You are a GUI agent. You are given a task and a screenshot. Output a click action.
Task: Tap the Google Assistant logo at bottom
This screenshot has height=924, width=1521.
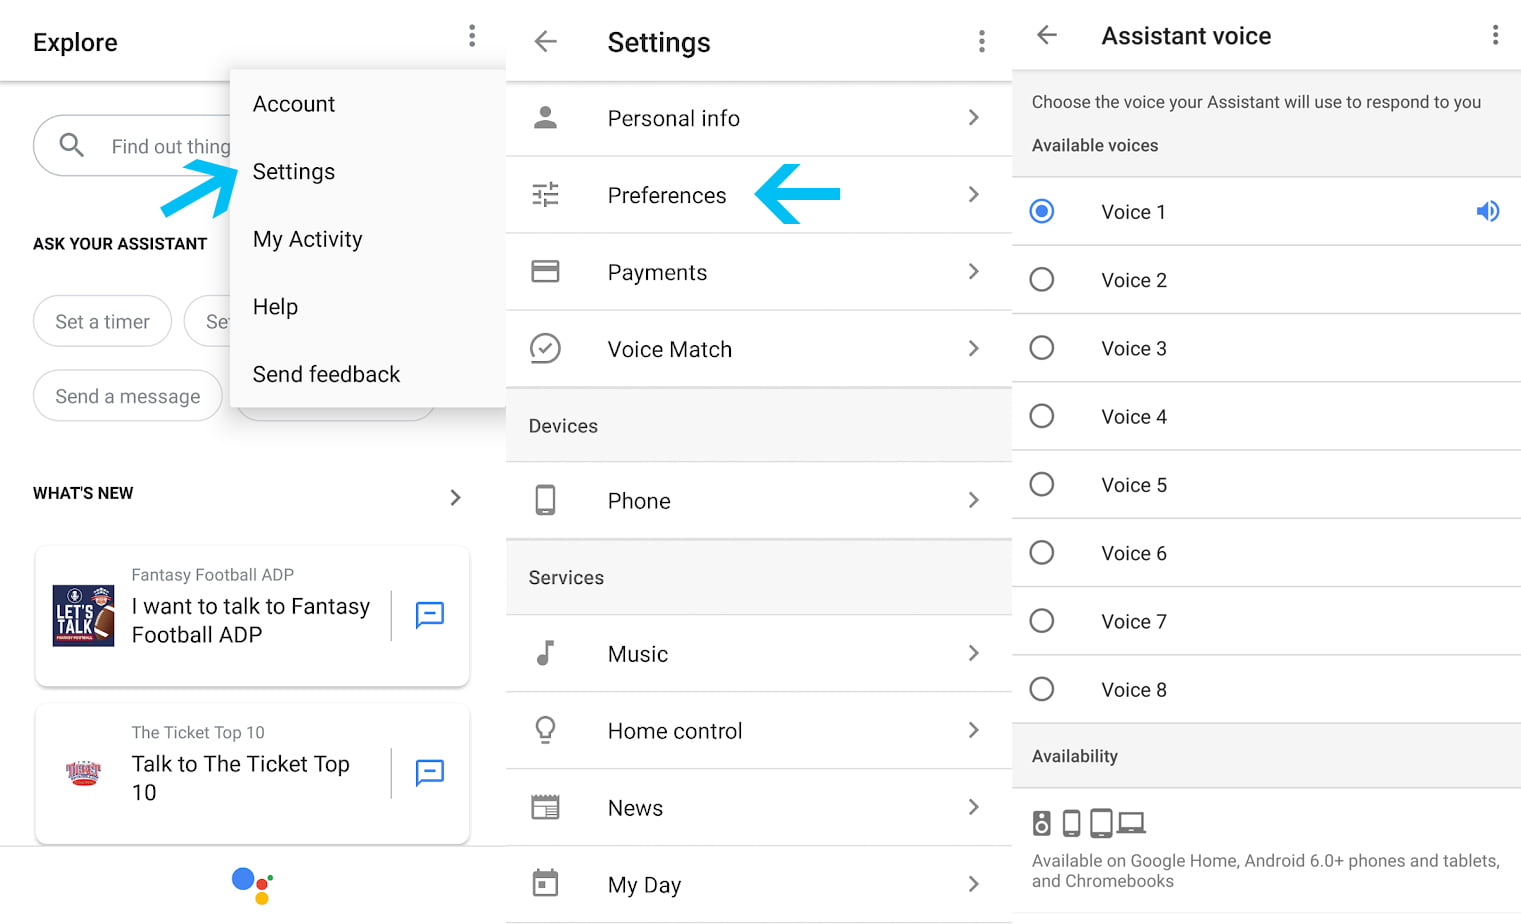252,884
